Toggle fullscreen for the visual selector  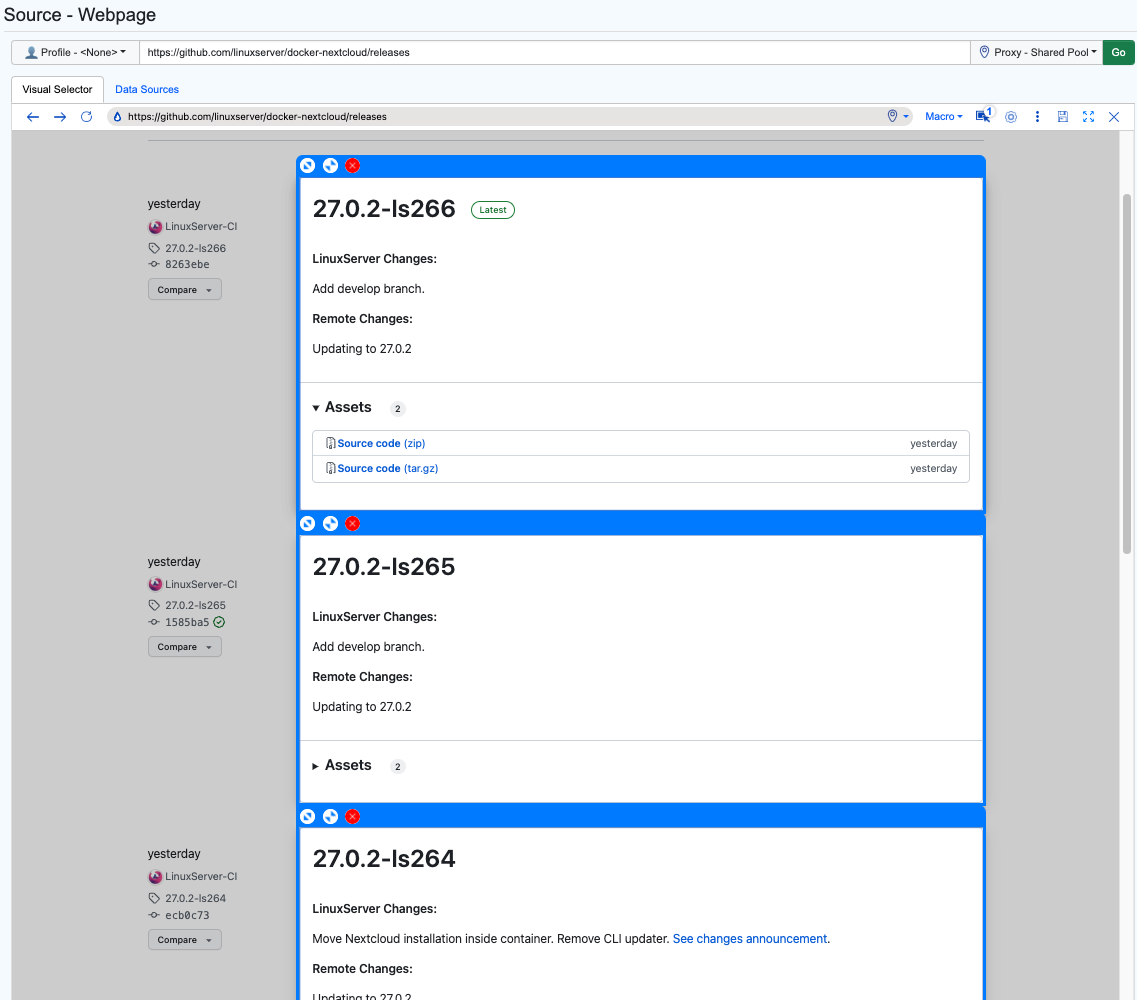click(1088, 117)
